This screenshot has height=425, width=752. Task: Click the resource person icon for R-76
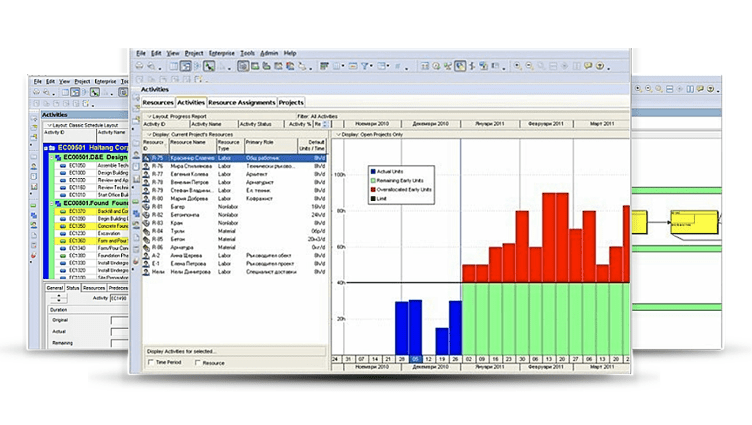tap(146, 165)
